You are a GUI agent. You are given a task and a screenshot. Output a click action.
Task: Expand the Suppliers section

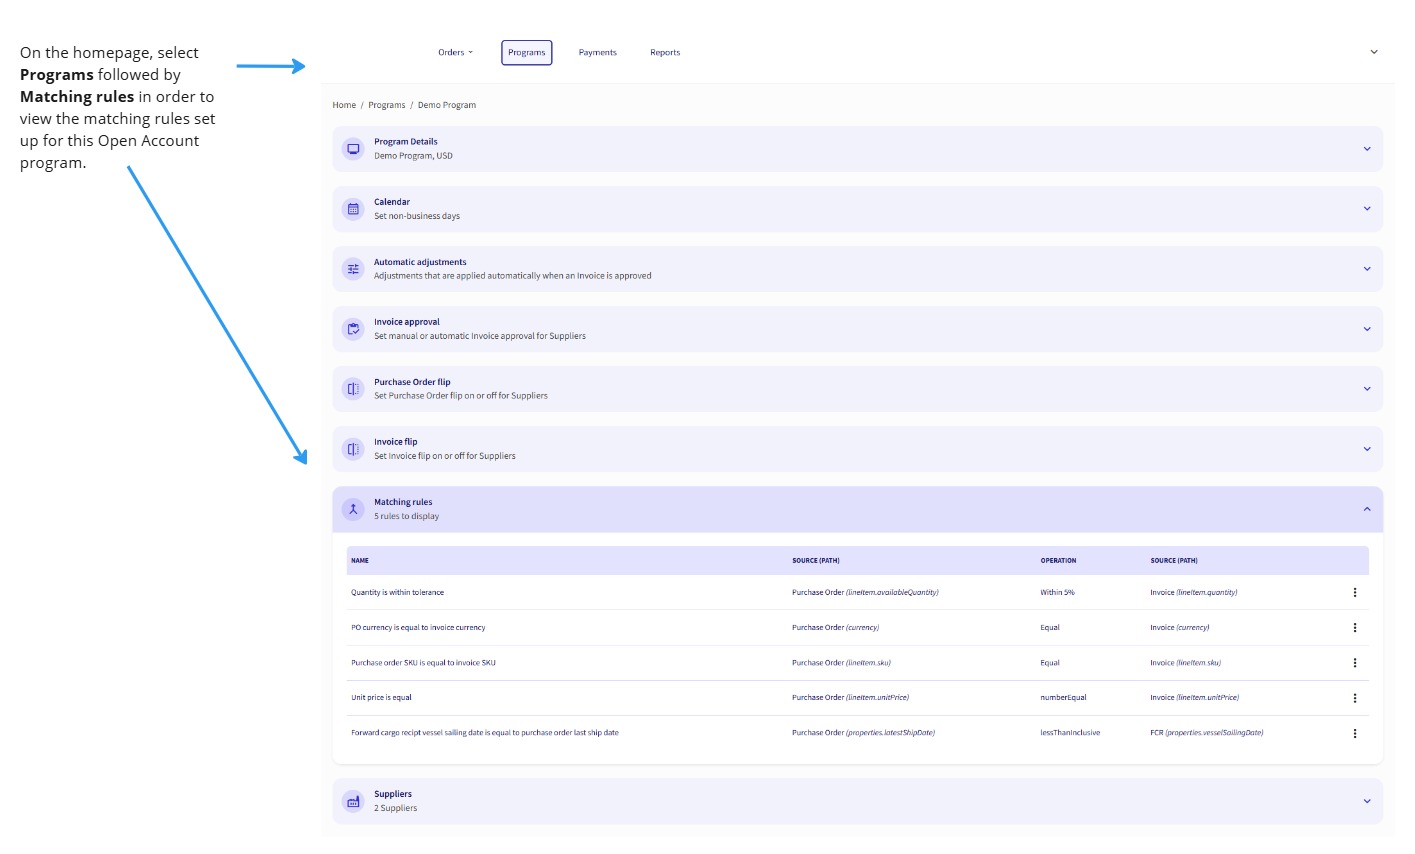point(1368,800)
